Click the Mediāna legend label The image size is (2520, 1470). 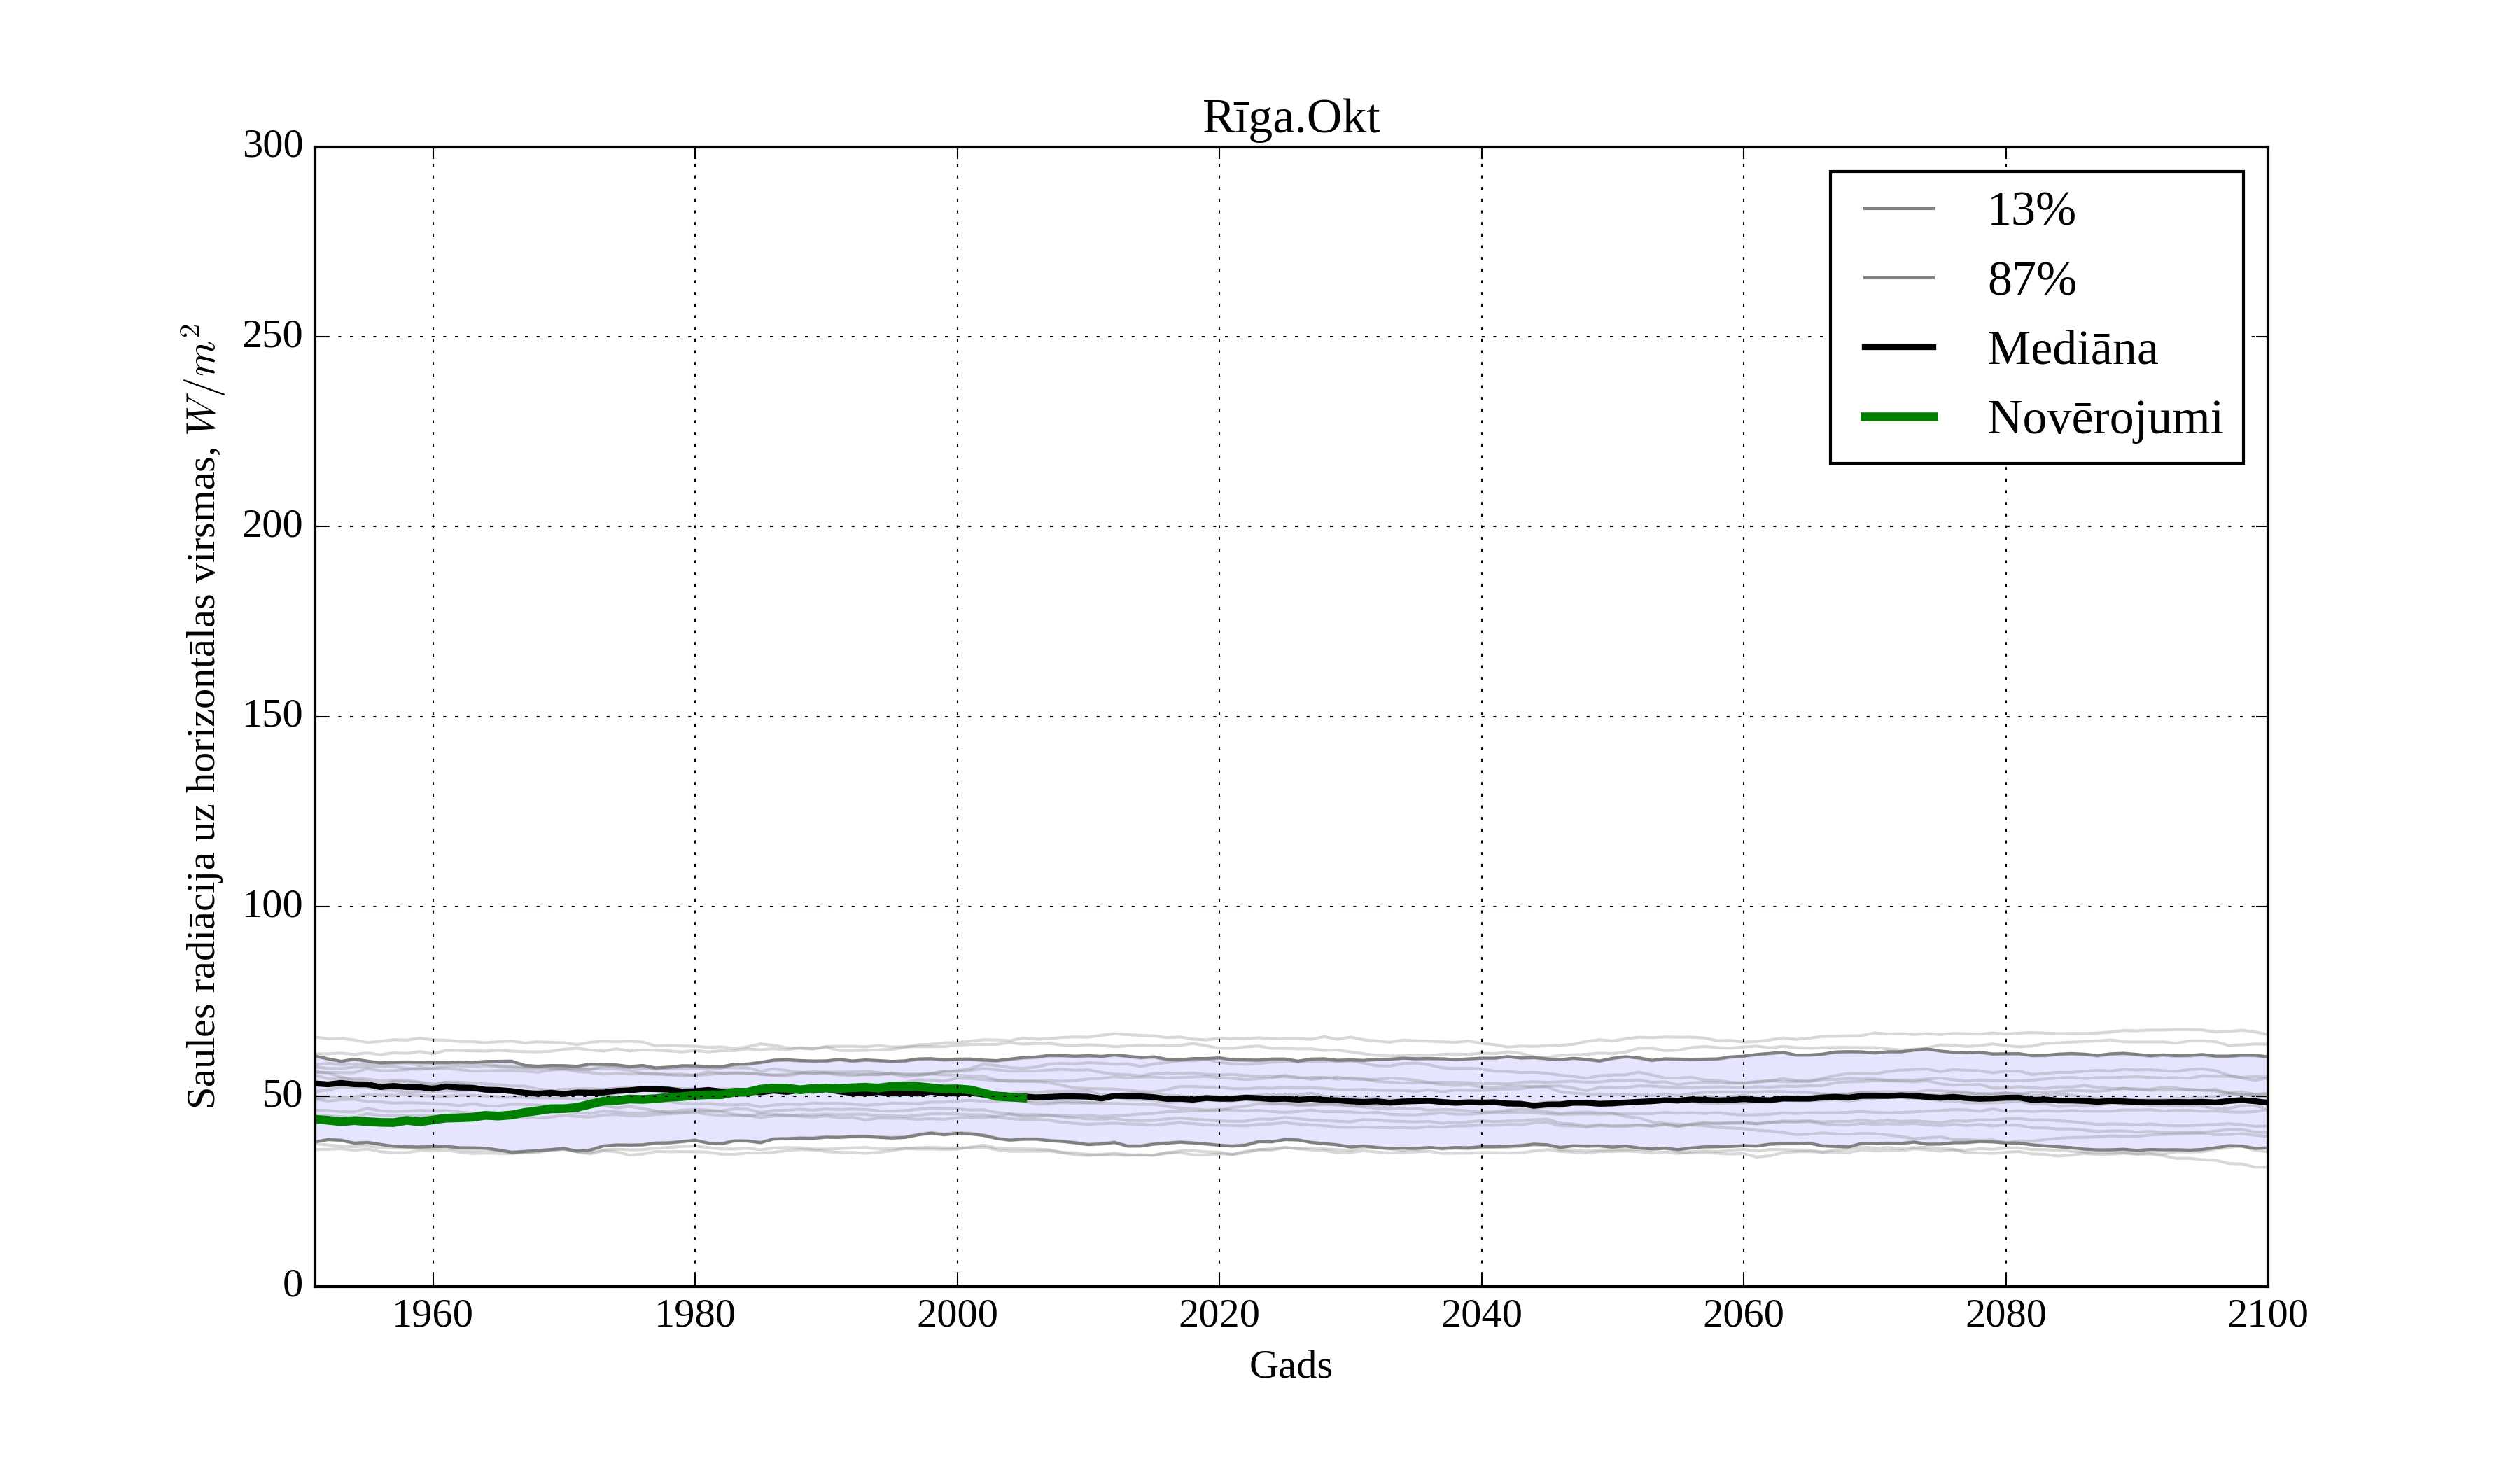click(2072, 348)
